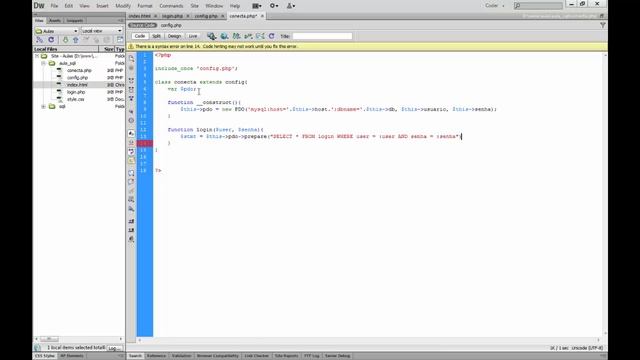Click Get Files green down arrow
This screenshot has width=640, height=360.
65,40
